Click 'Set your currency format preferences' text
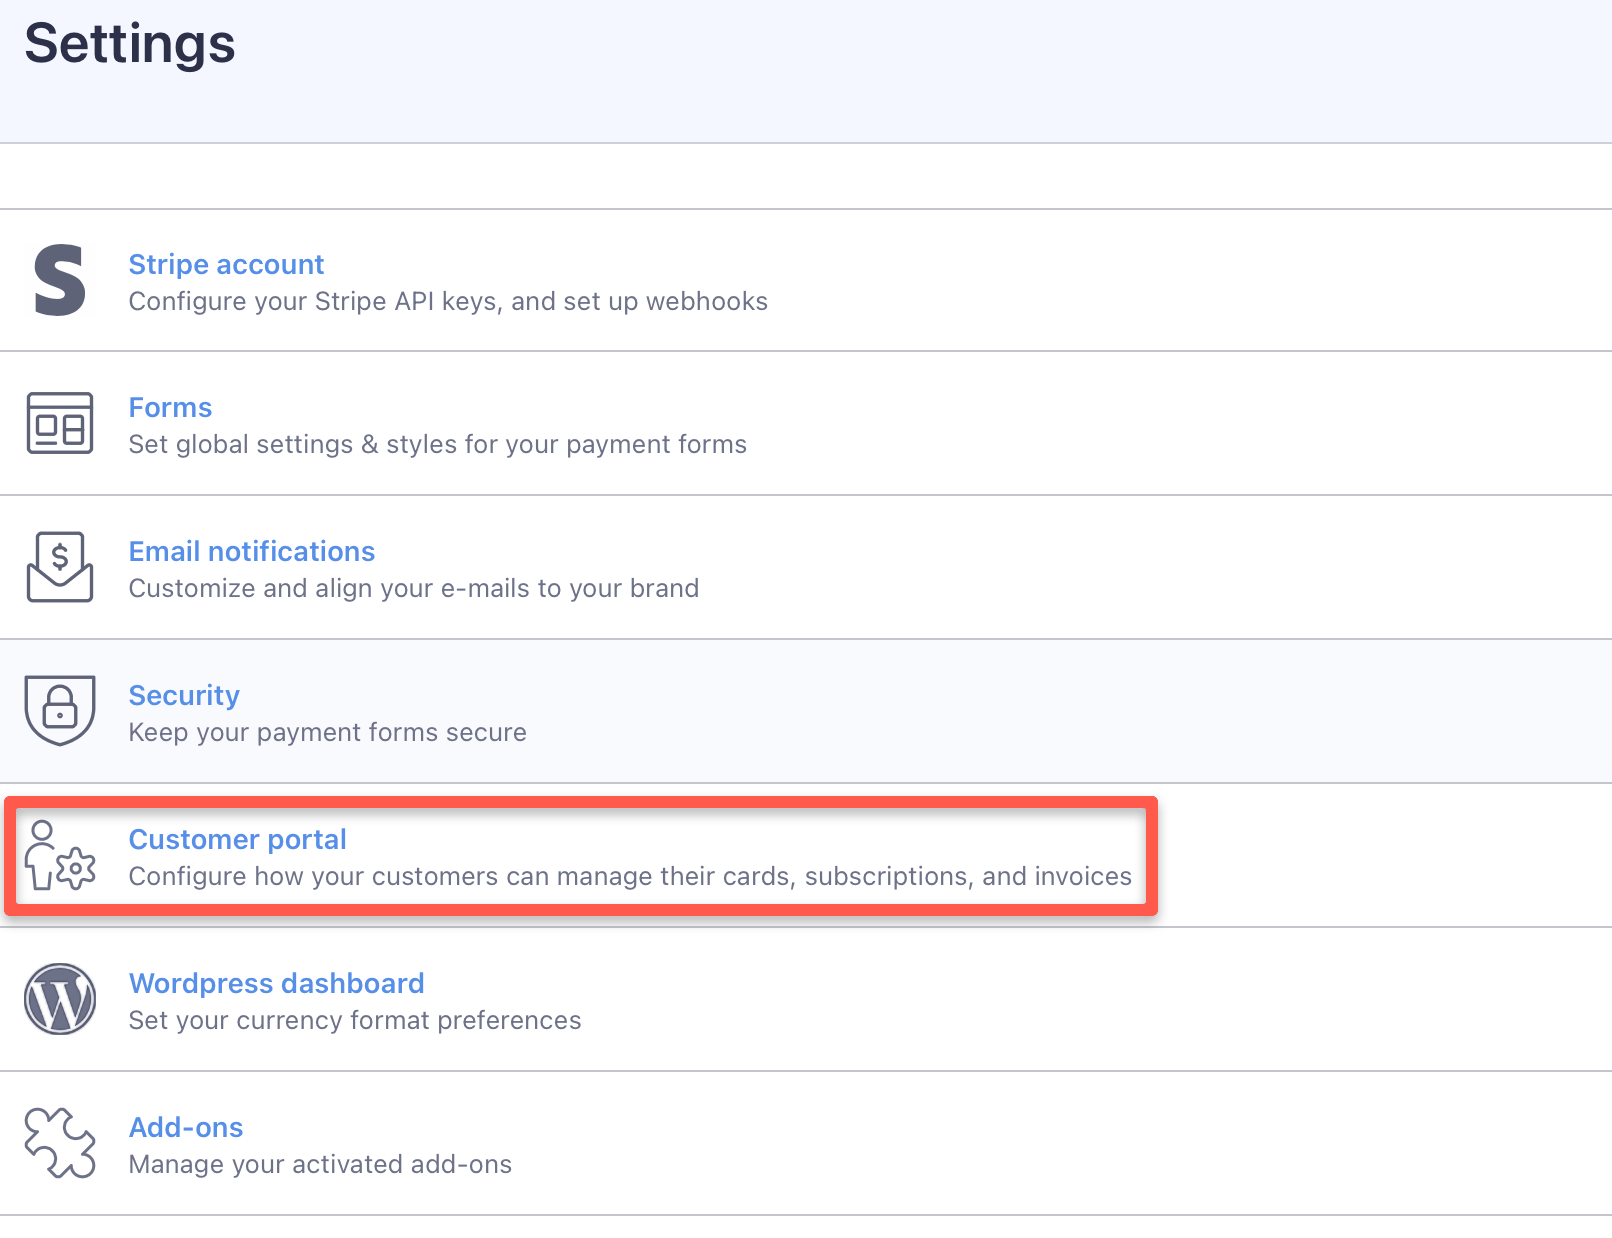Image resolution: width=1612 pixels, height=1238 pixels. point(355,1021)
